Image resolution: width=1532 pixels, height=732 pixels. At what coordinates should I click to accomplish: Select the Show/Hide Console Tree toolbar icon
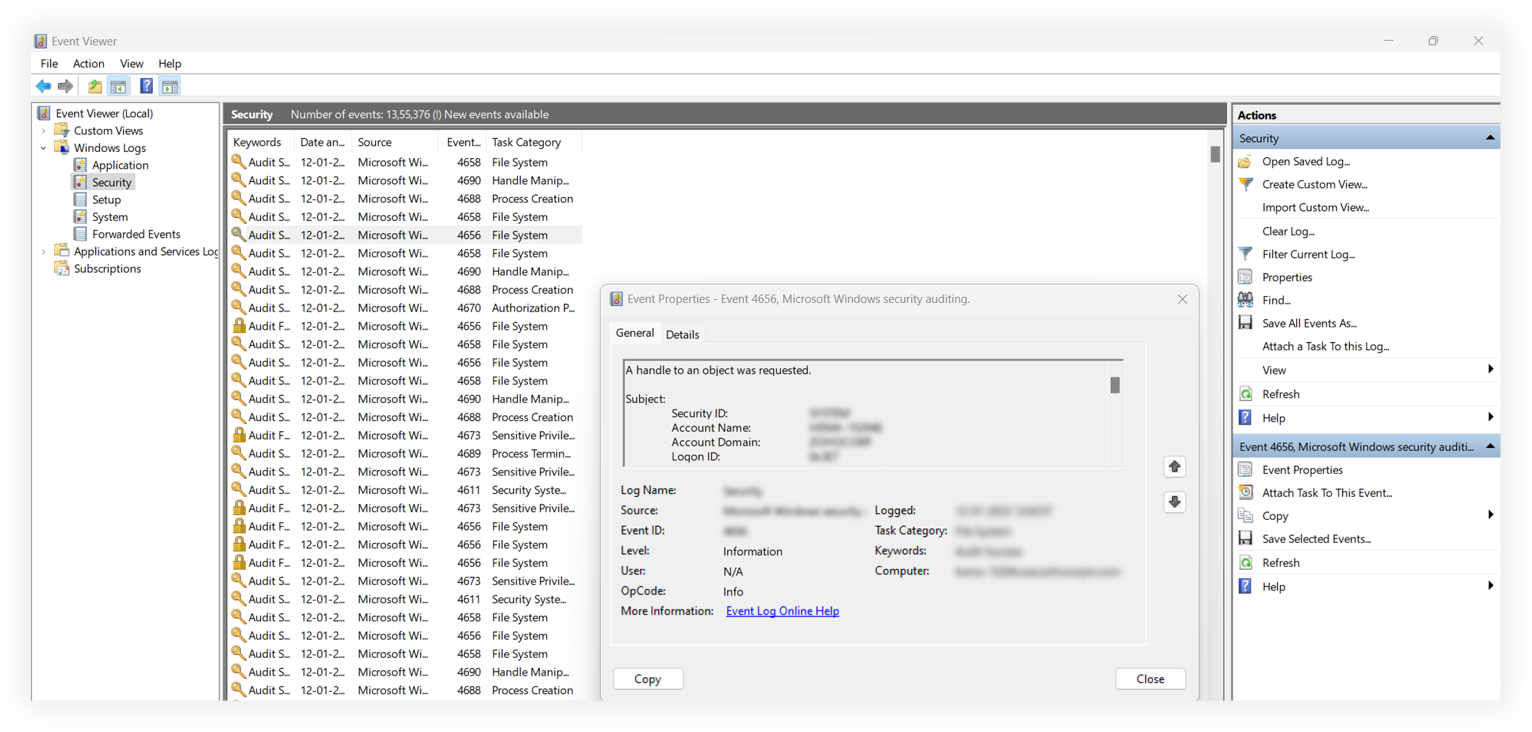click(118, 86)
